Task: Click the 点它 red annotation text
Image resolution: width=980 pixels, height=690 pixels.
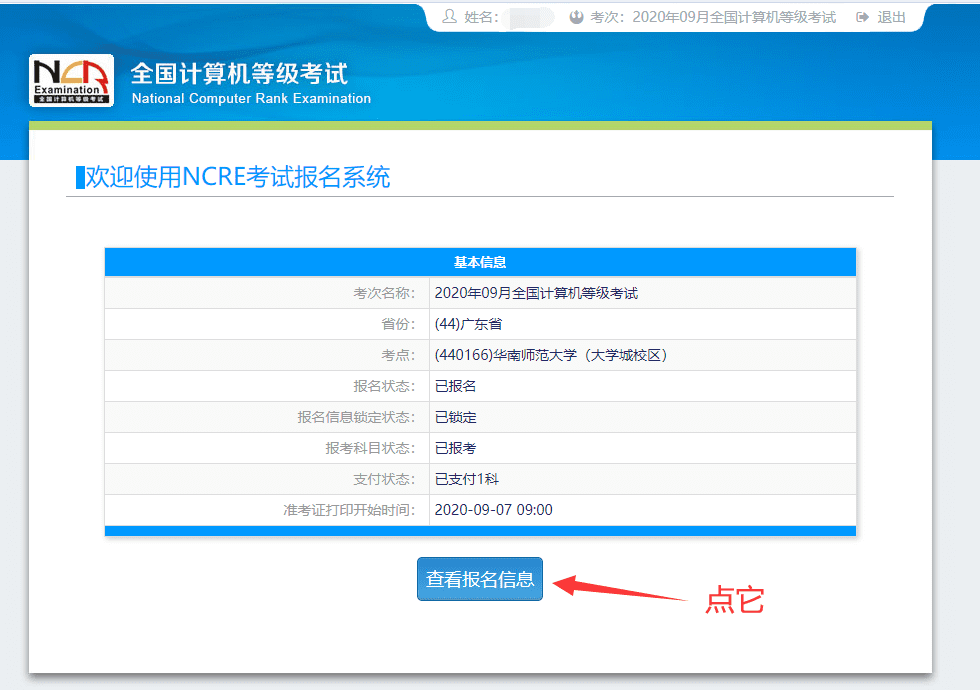Action: pos(735,600)
